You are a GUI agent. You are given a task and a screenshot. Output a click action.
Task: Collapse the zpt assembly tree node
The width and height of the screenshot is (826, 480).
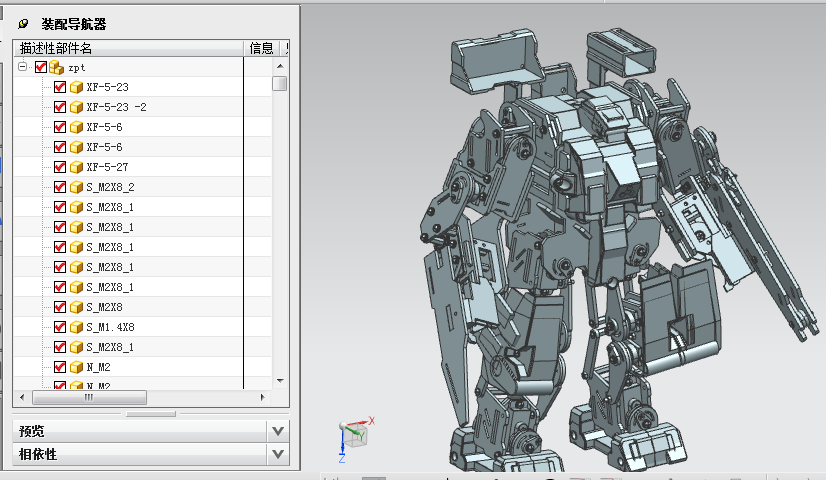[x=23, y=67]
